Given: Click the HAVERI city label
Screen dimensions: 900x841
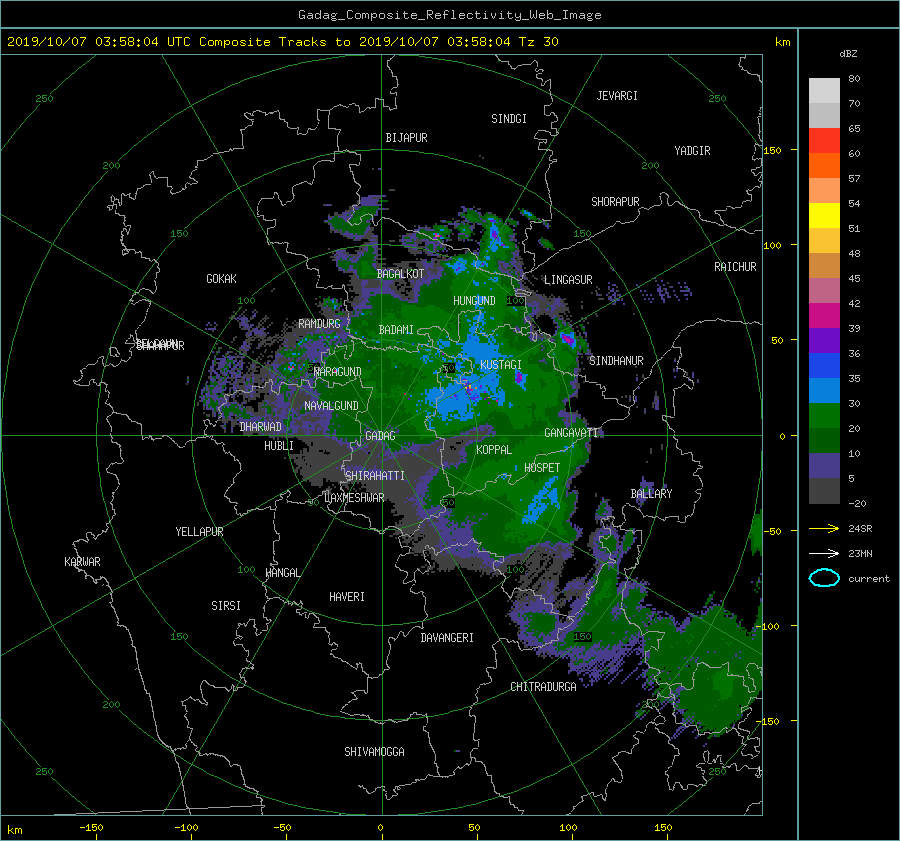Looking at the screenshot, I should [x=347, y=597].
